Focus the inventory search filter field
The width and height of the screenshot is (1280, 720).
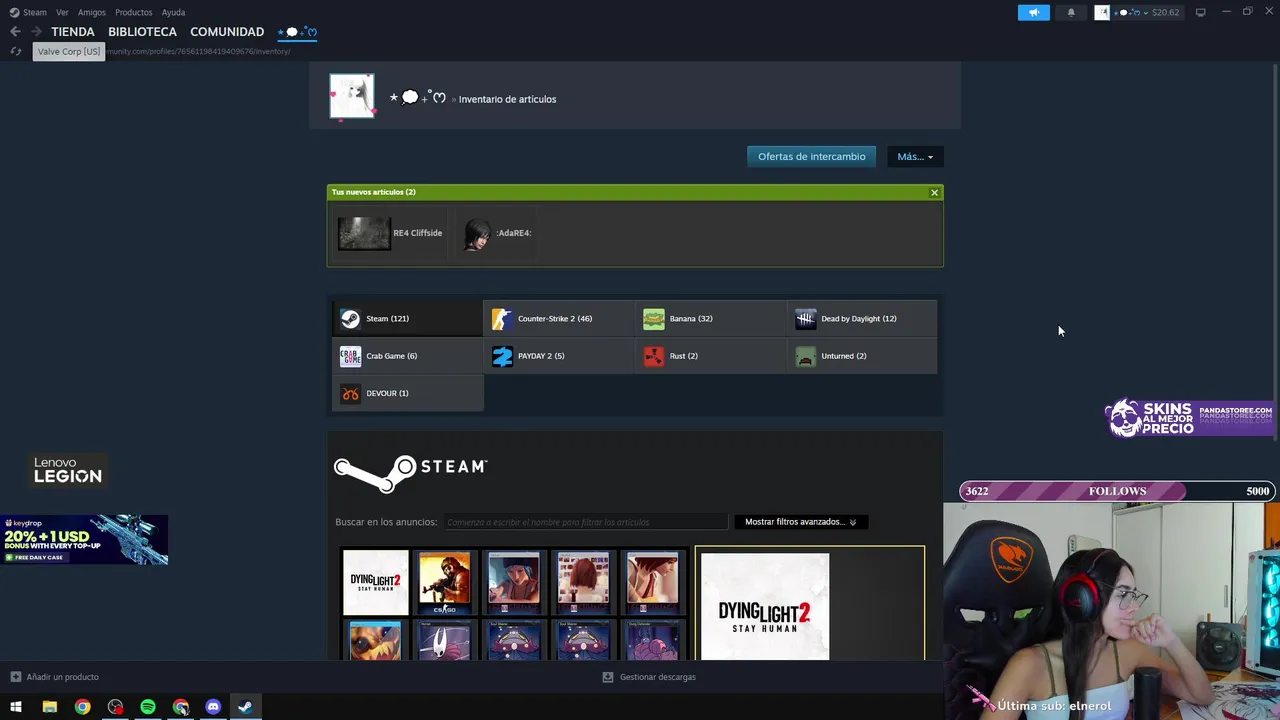point(586,522)
